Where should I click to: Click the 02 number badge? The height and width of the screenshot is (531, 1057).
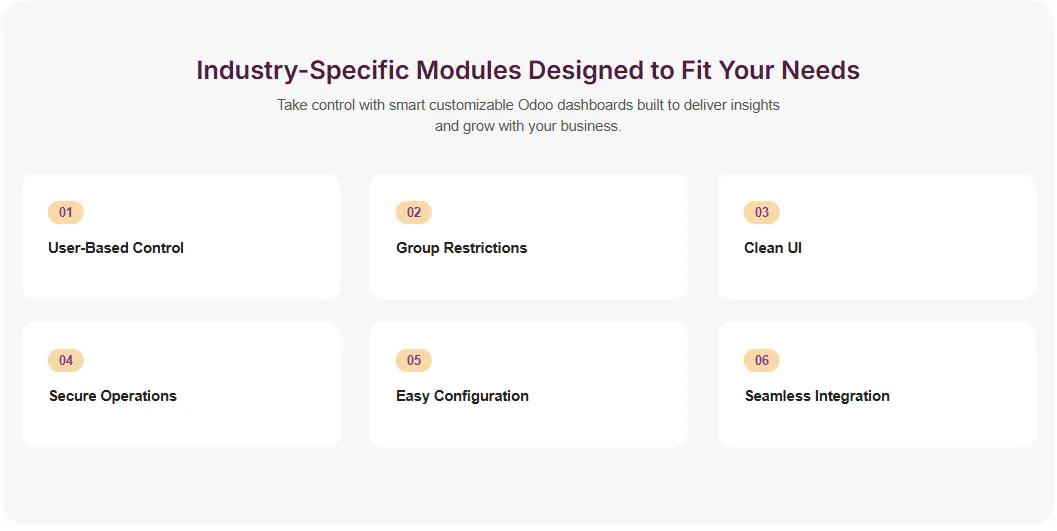click(x=414, y=212)
